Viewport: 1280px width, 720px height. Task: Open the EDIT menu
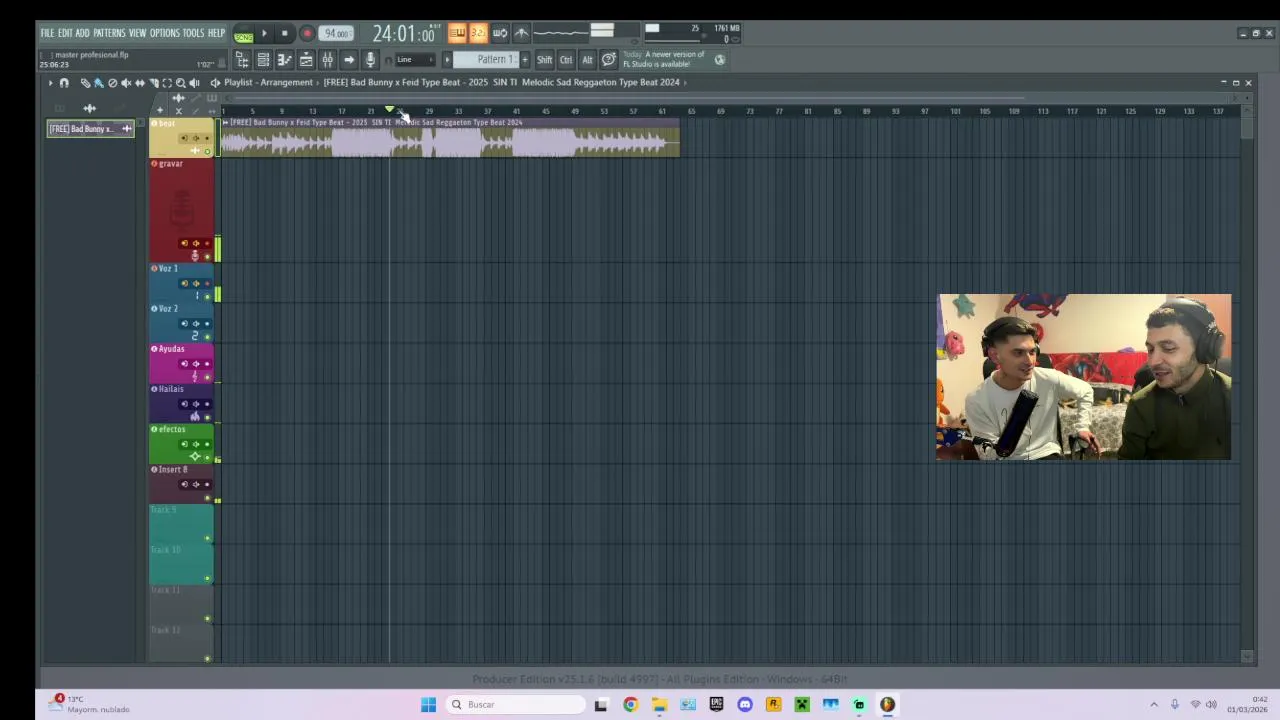click(65, 33)
